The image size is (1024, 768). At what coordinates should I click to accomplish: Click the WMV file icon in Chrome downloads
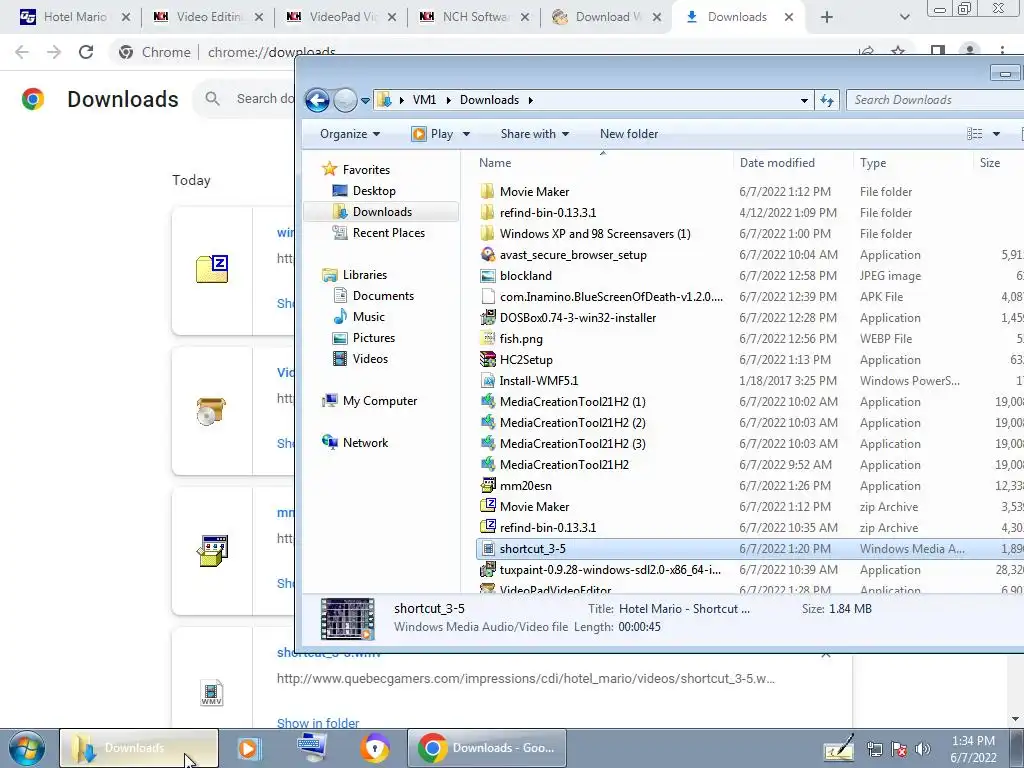(212, 692)
